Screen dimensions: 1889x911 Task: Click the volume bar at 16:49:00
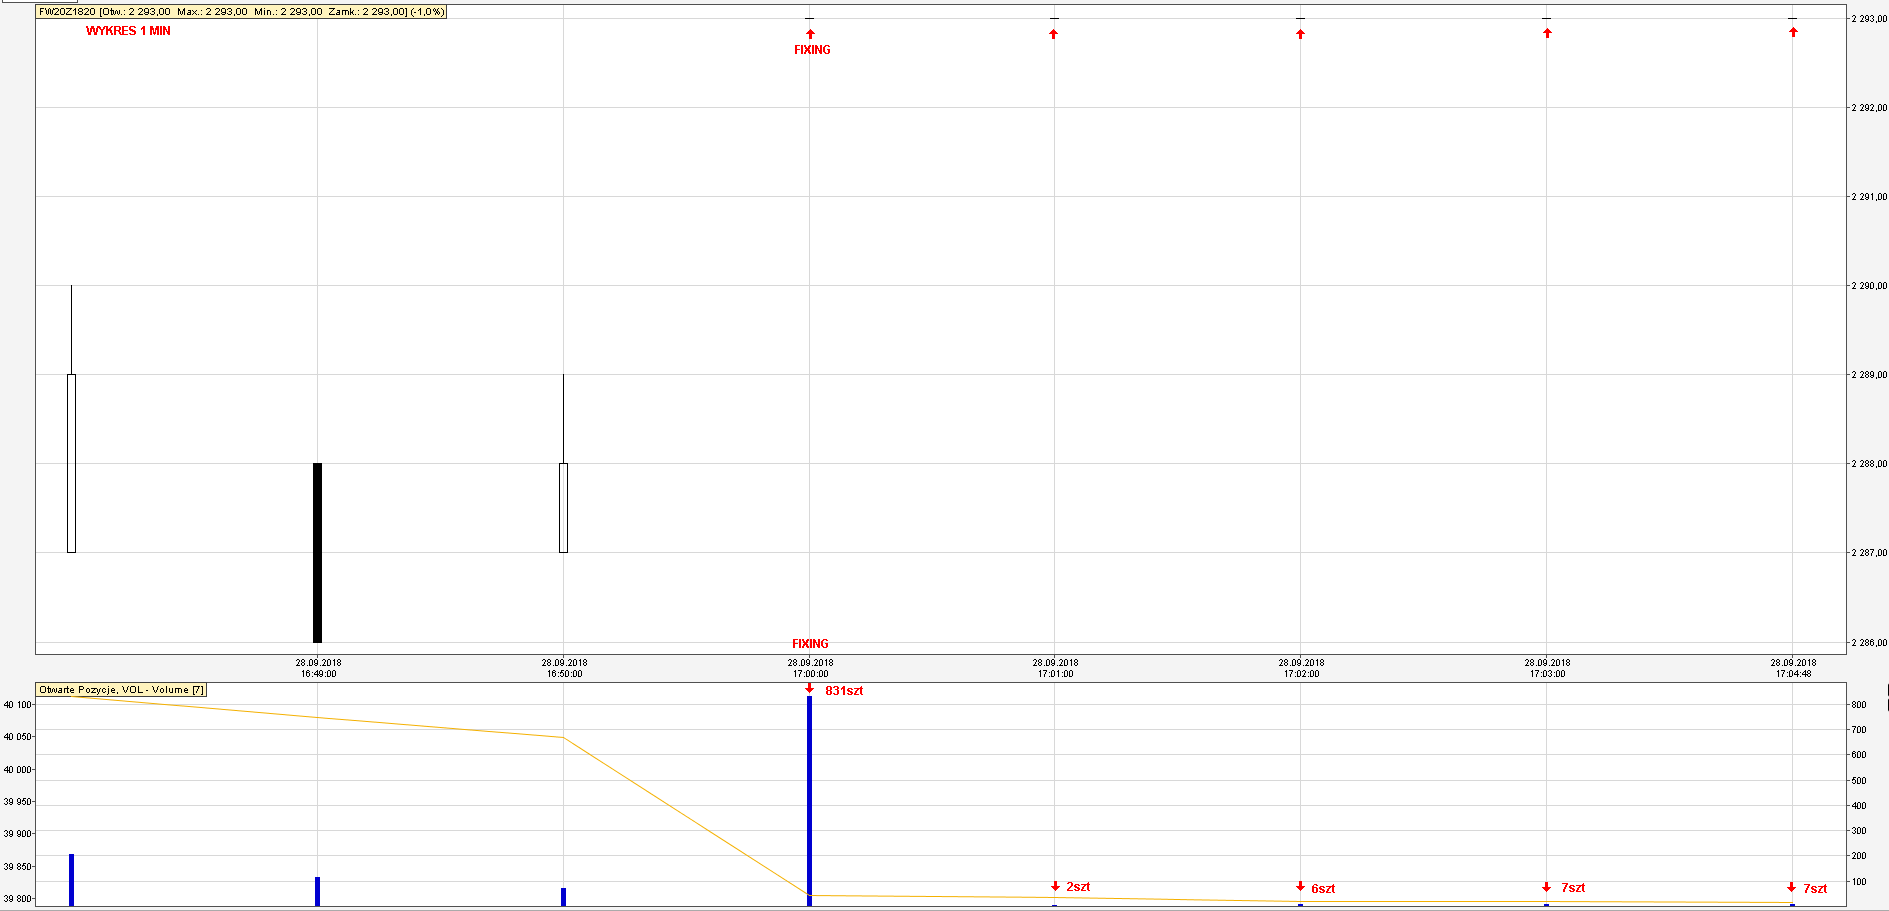click(x=317, y=892)
